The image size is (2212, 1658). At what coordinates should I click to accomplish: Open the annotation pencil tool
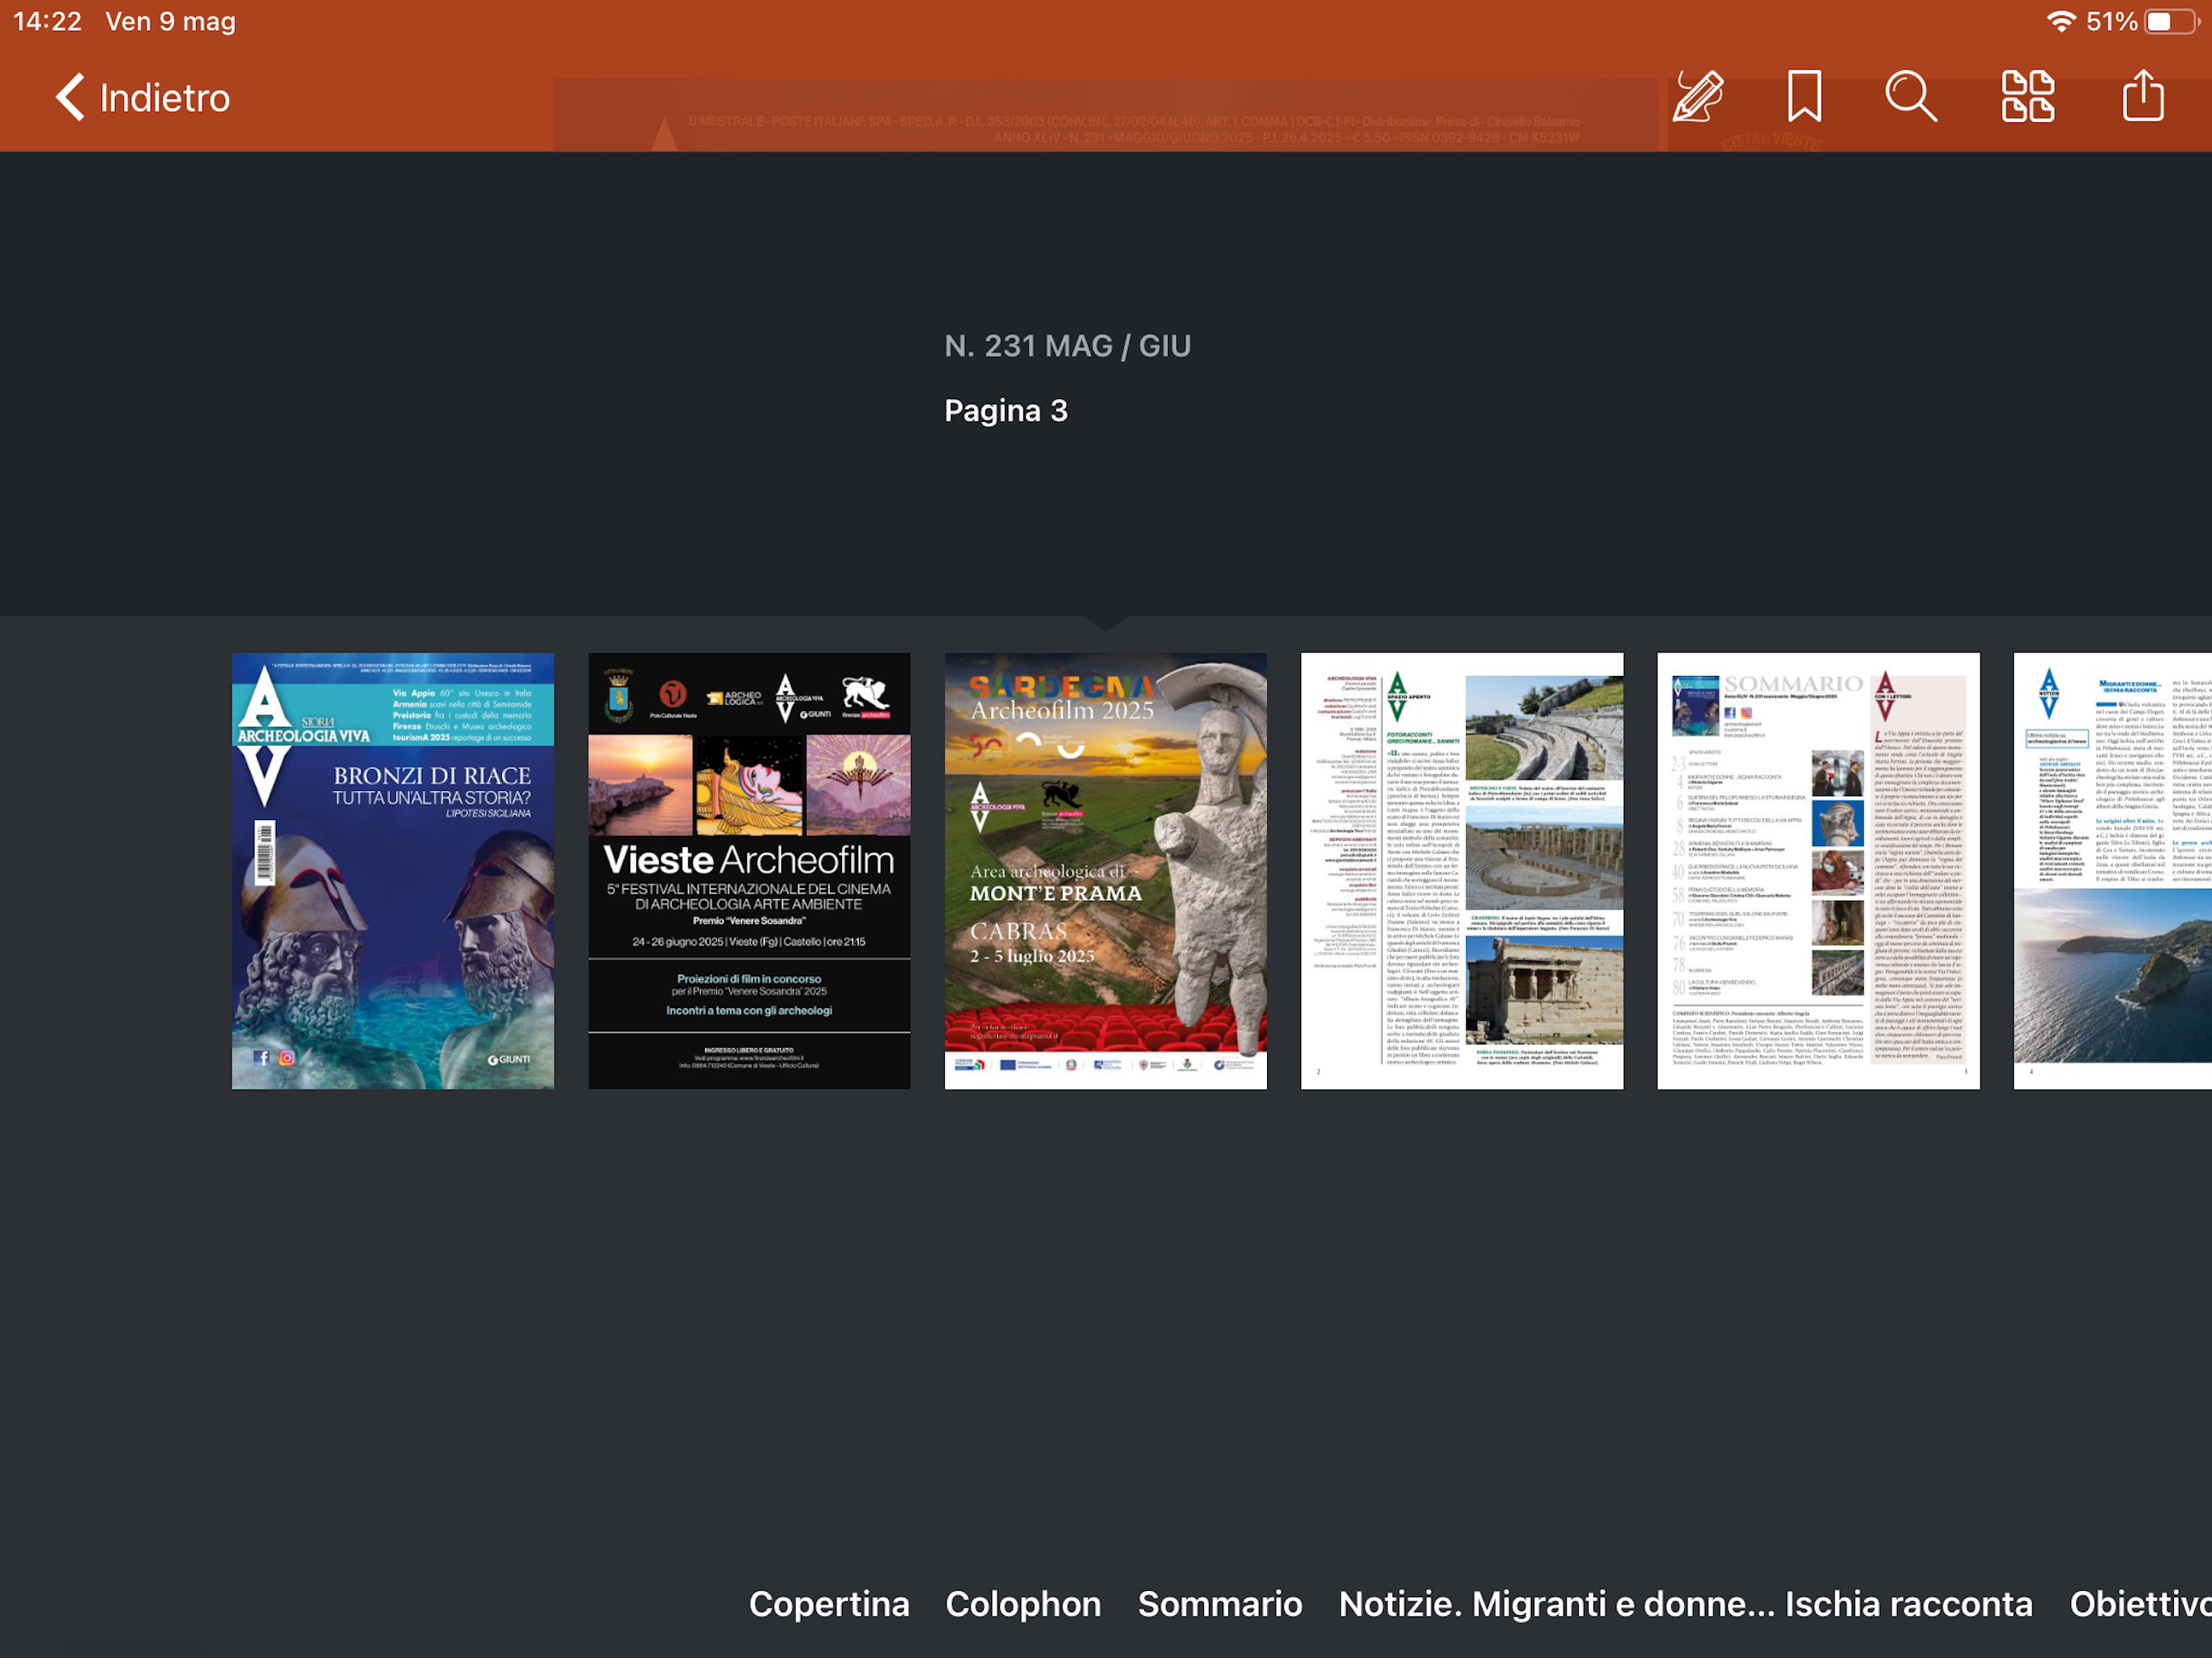tap(1698, 97)
